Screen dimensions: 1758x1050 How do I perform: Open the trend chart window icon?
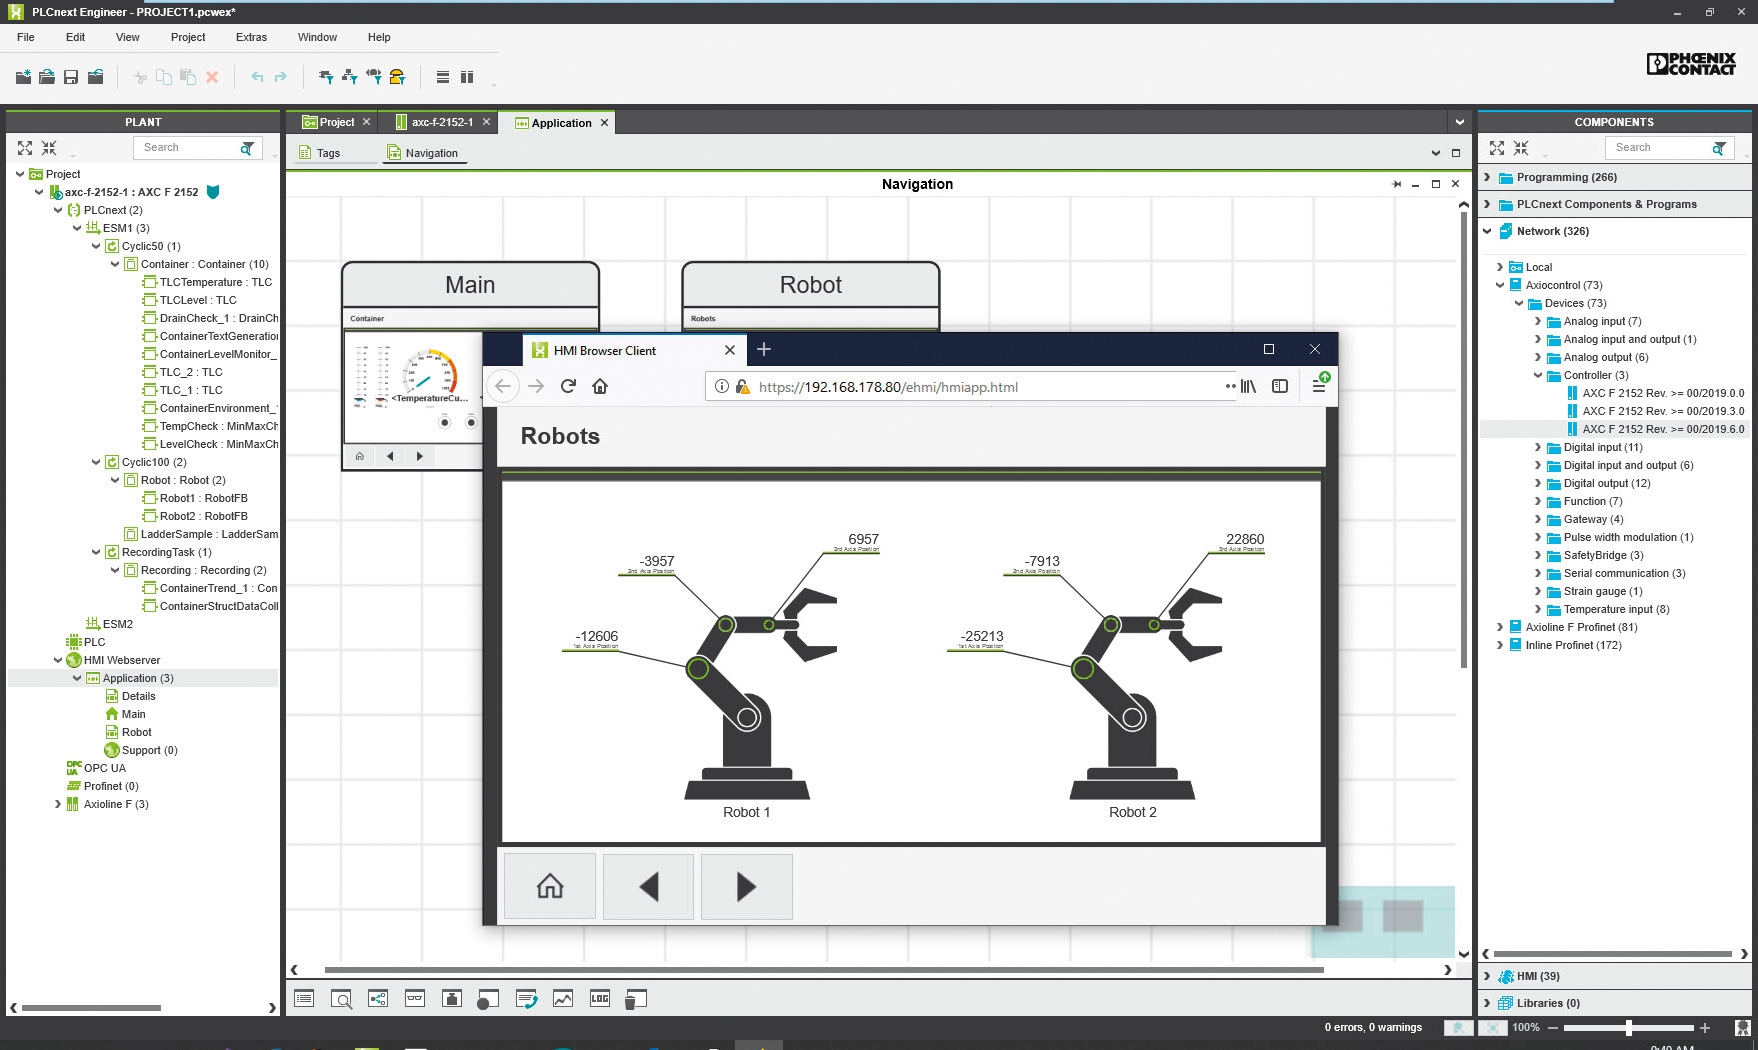click(563, 999)
